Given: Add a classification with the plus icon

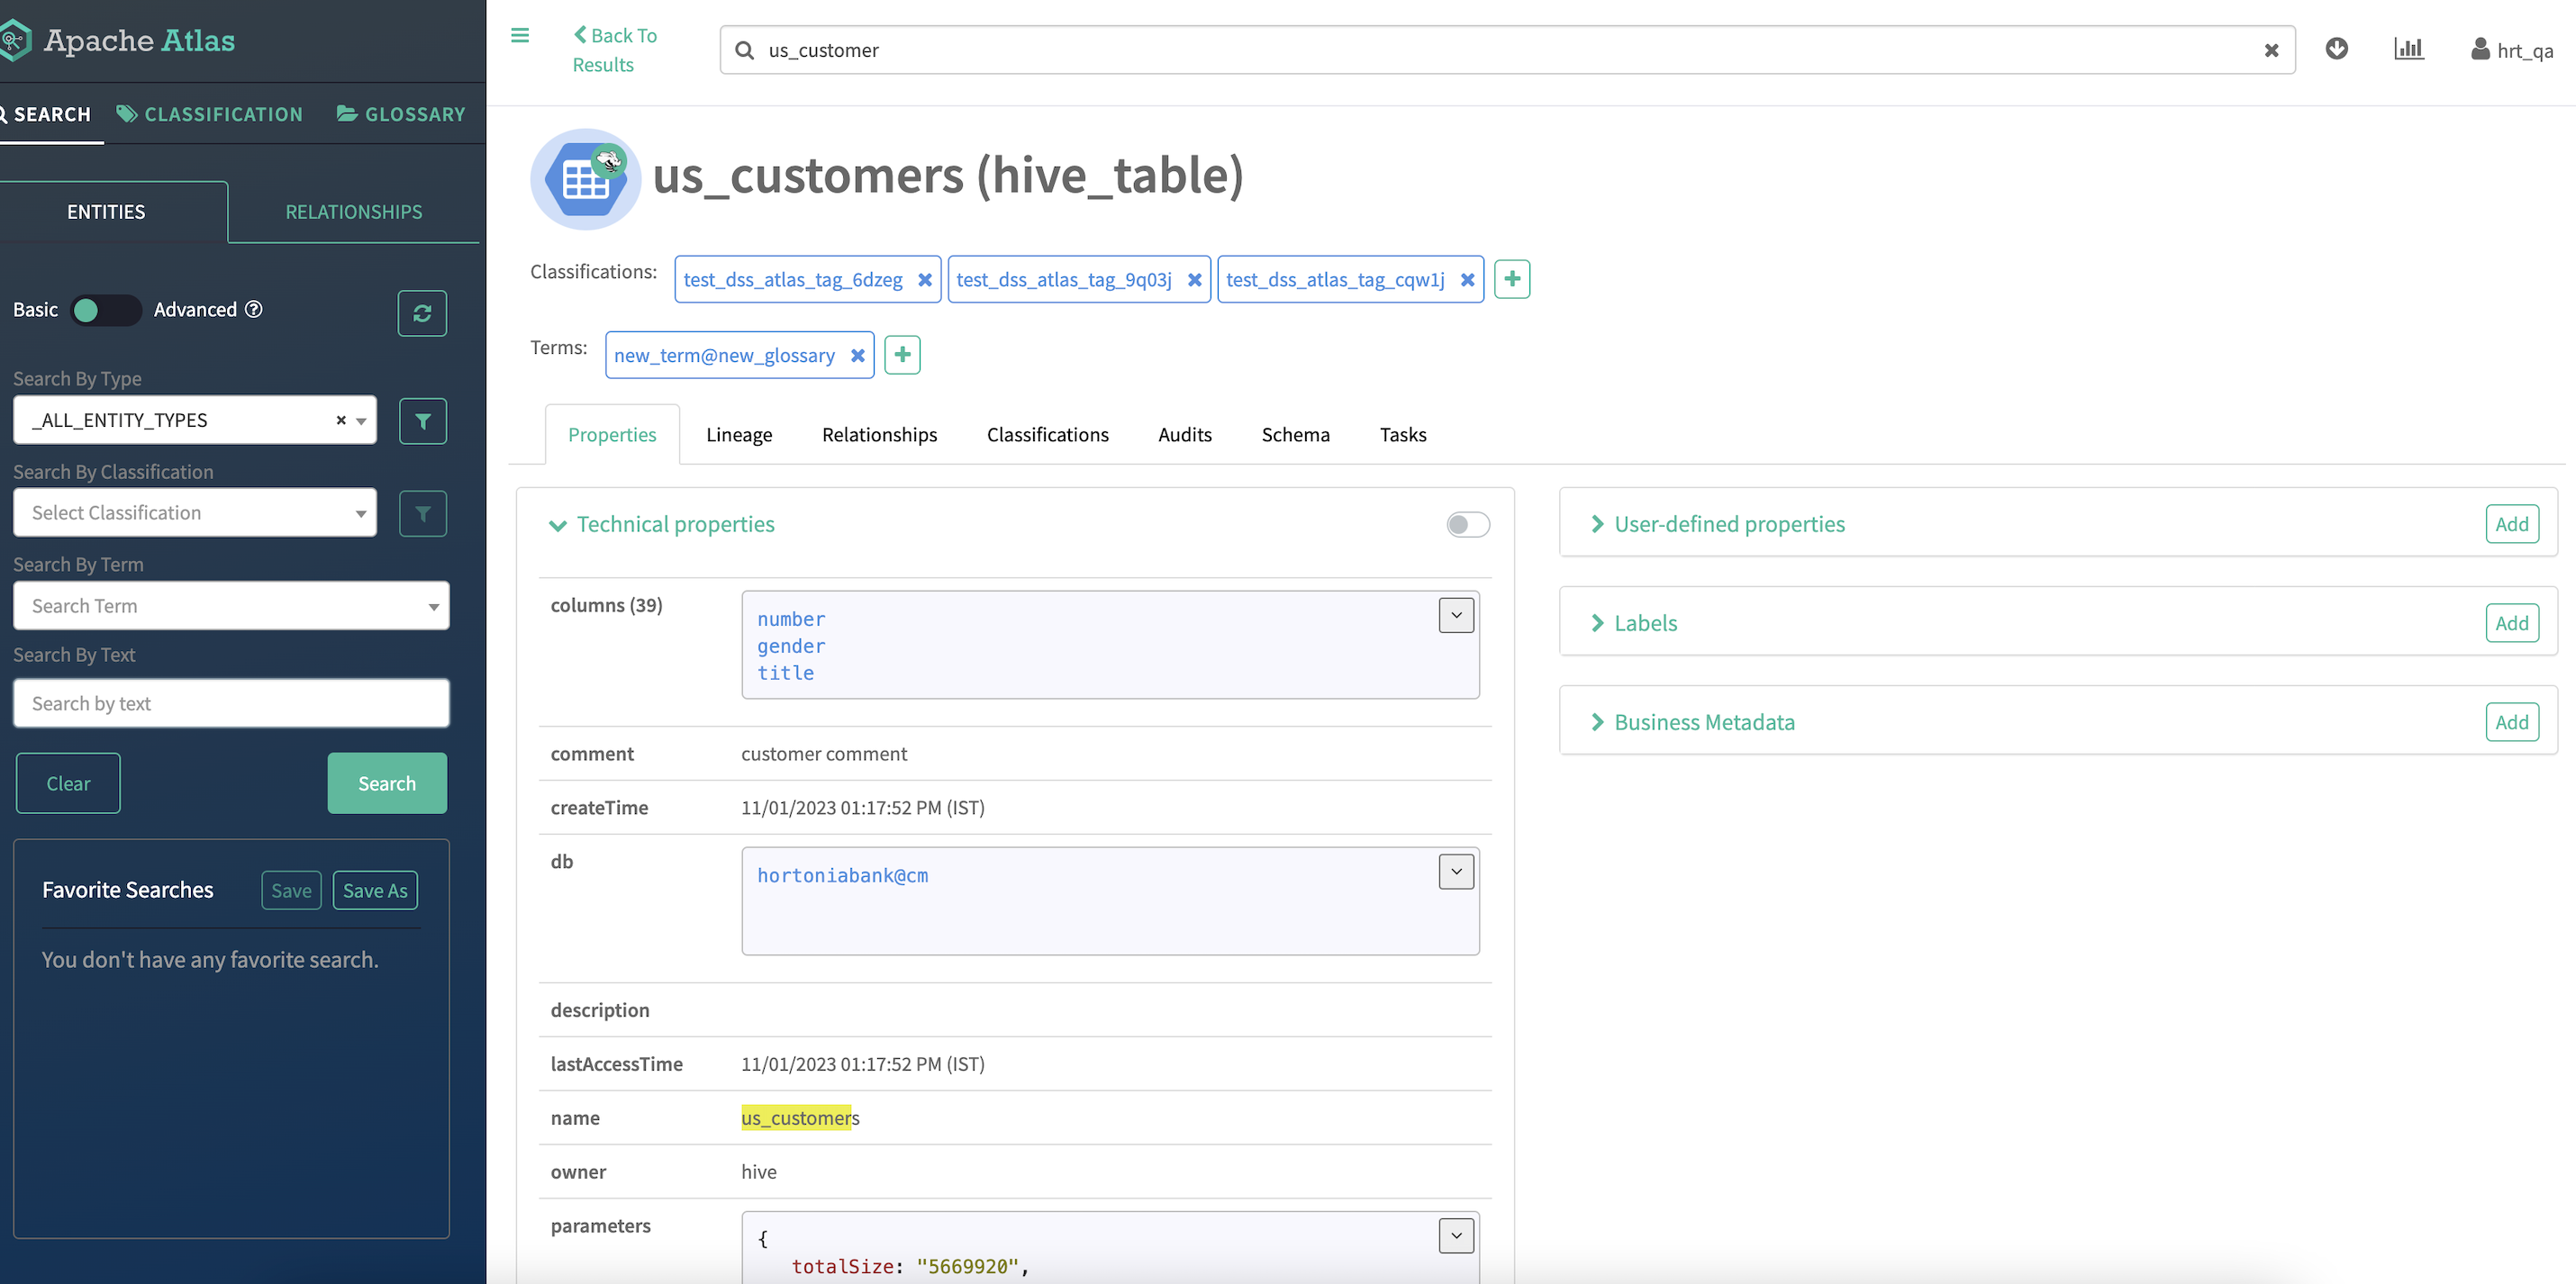Looking at the screenshot, I should click(x=1512, y=279).
